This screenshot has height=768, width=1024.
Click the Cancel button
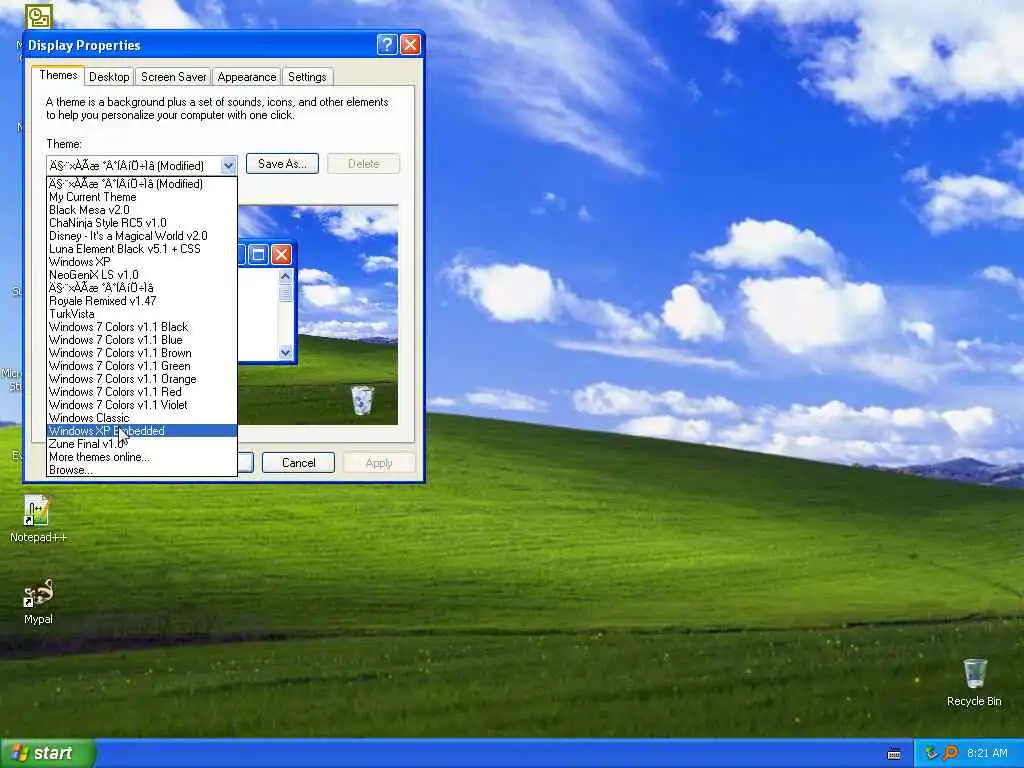[x=298, y=462]
